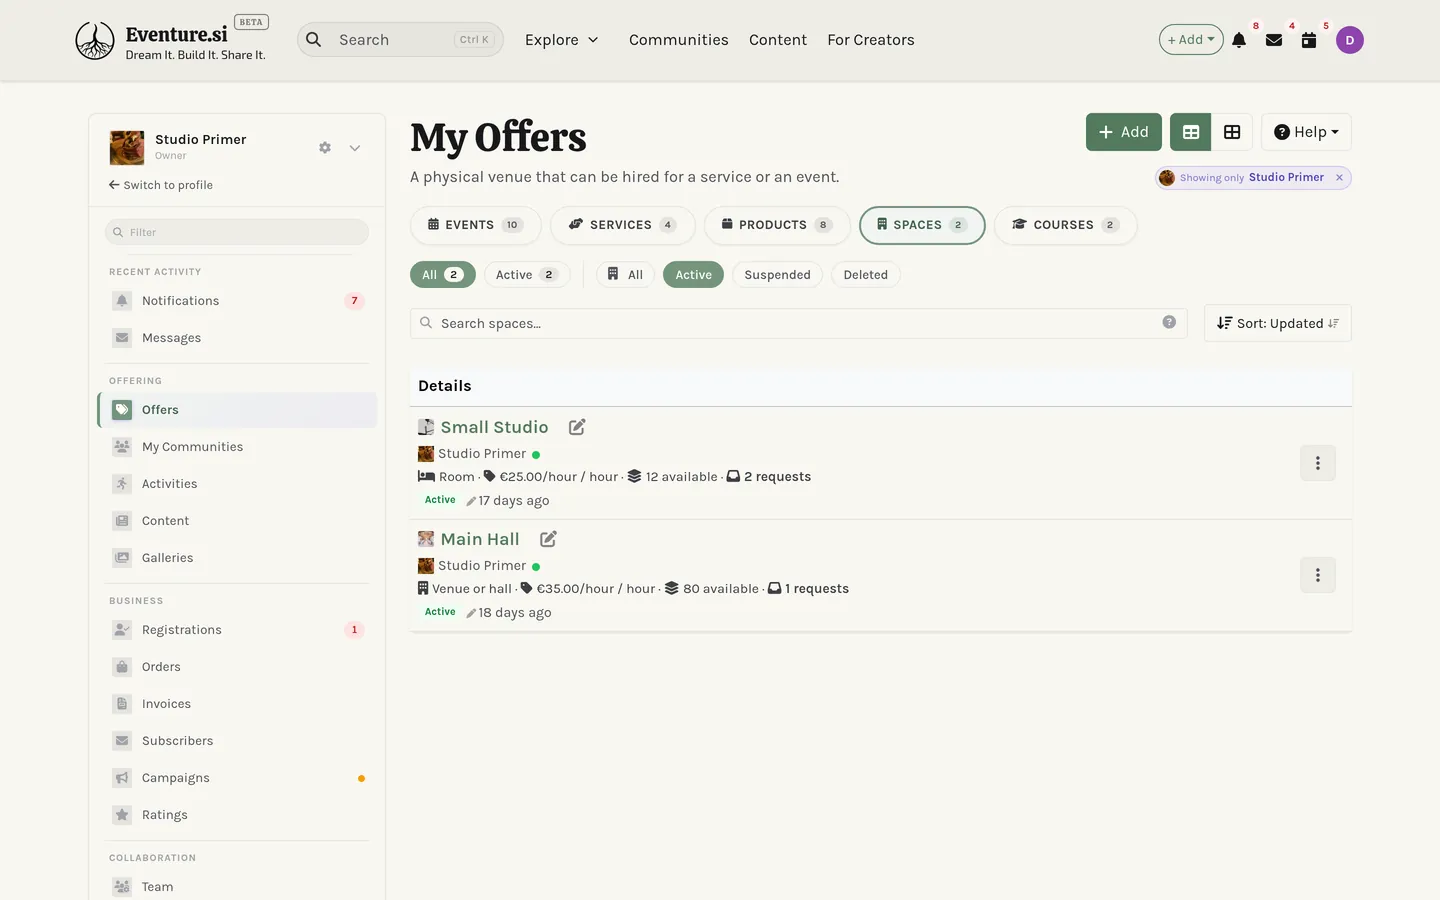Open the calendar icon in header
1440x900 pixels.
pos(1309,40)
